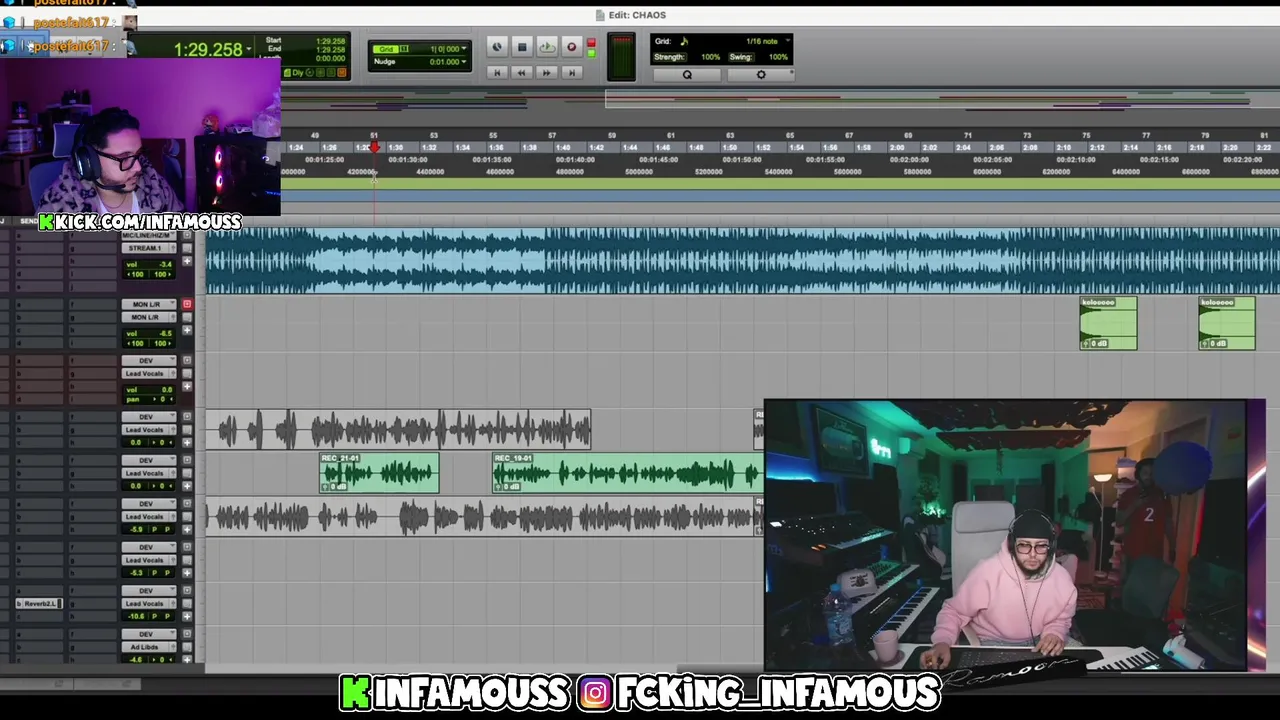The image size is (1280, 720).
Task: Click the Reverb2.L send slot
Action: (39, 604)
